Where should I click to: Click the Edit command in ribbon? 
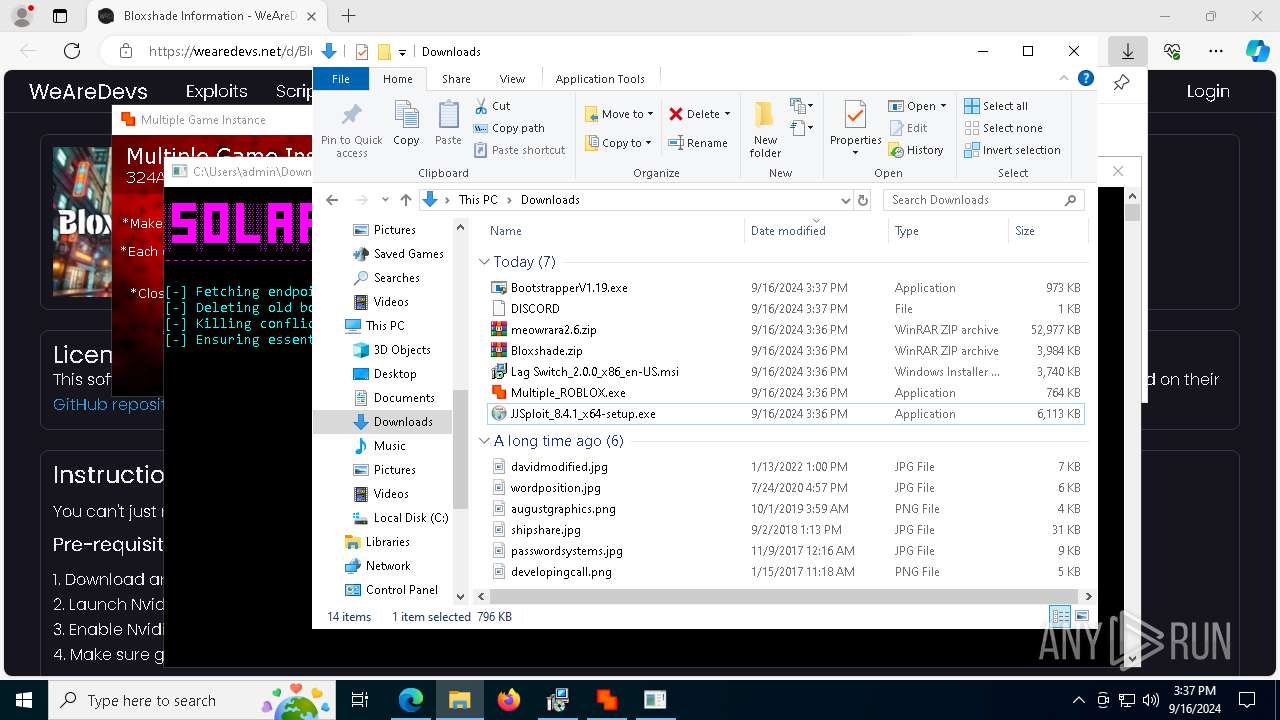click(907, 128)
